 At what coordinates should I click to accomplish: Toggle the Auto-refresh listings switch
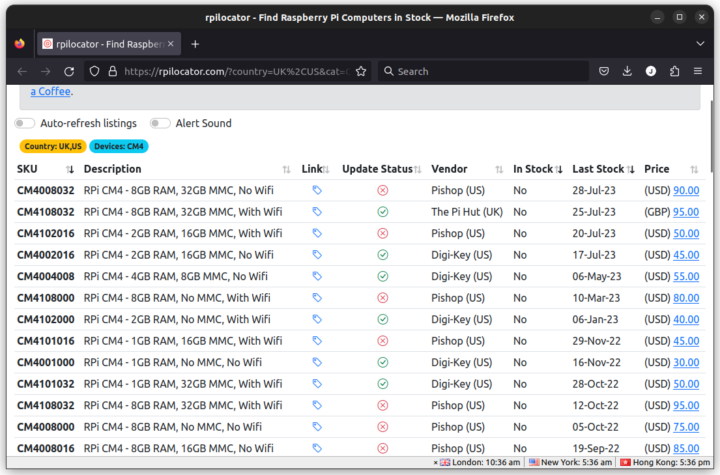pyautogui.click(x=24, y=123)
